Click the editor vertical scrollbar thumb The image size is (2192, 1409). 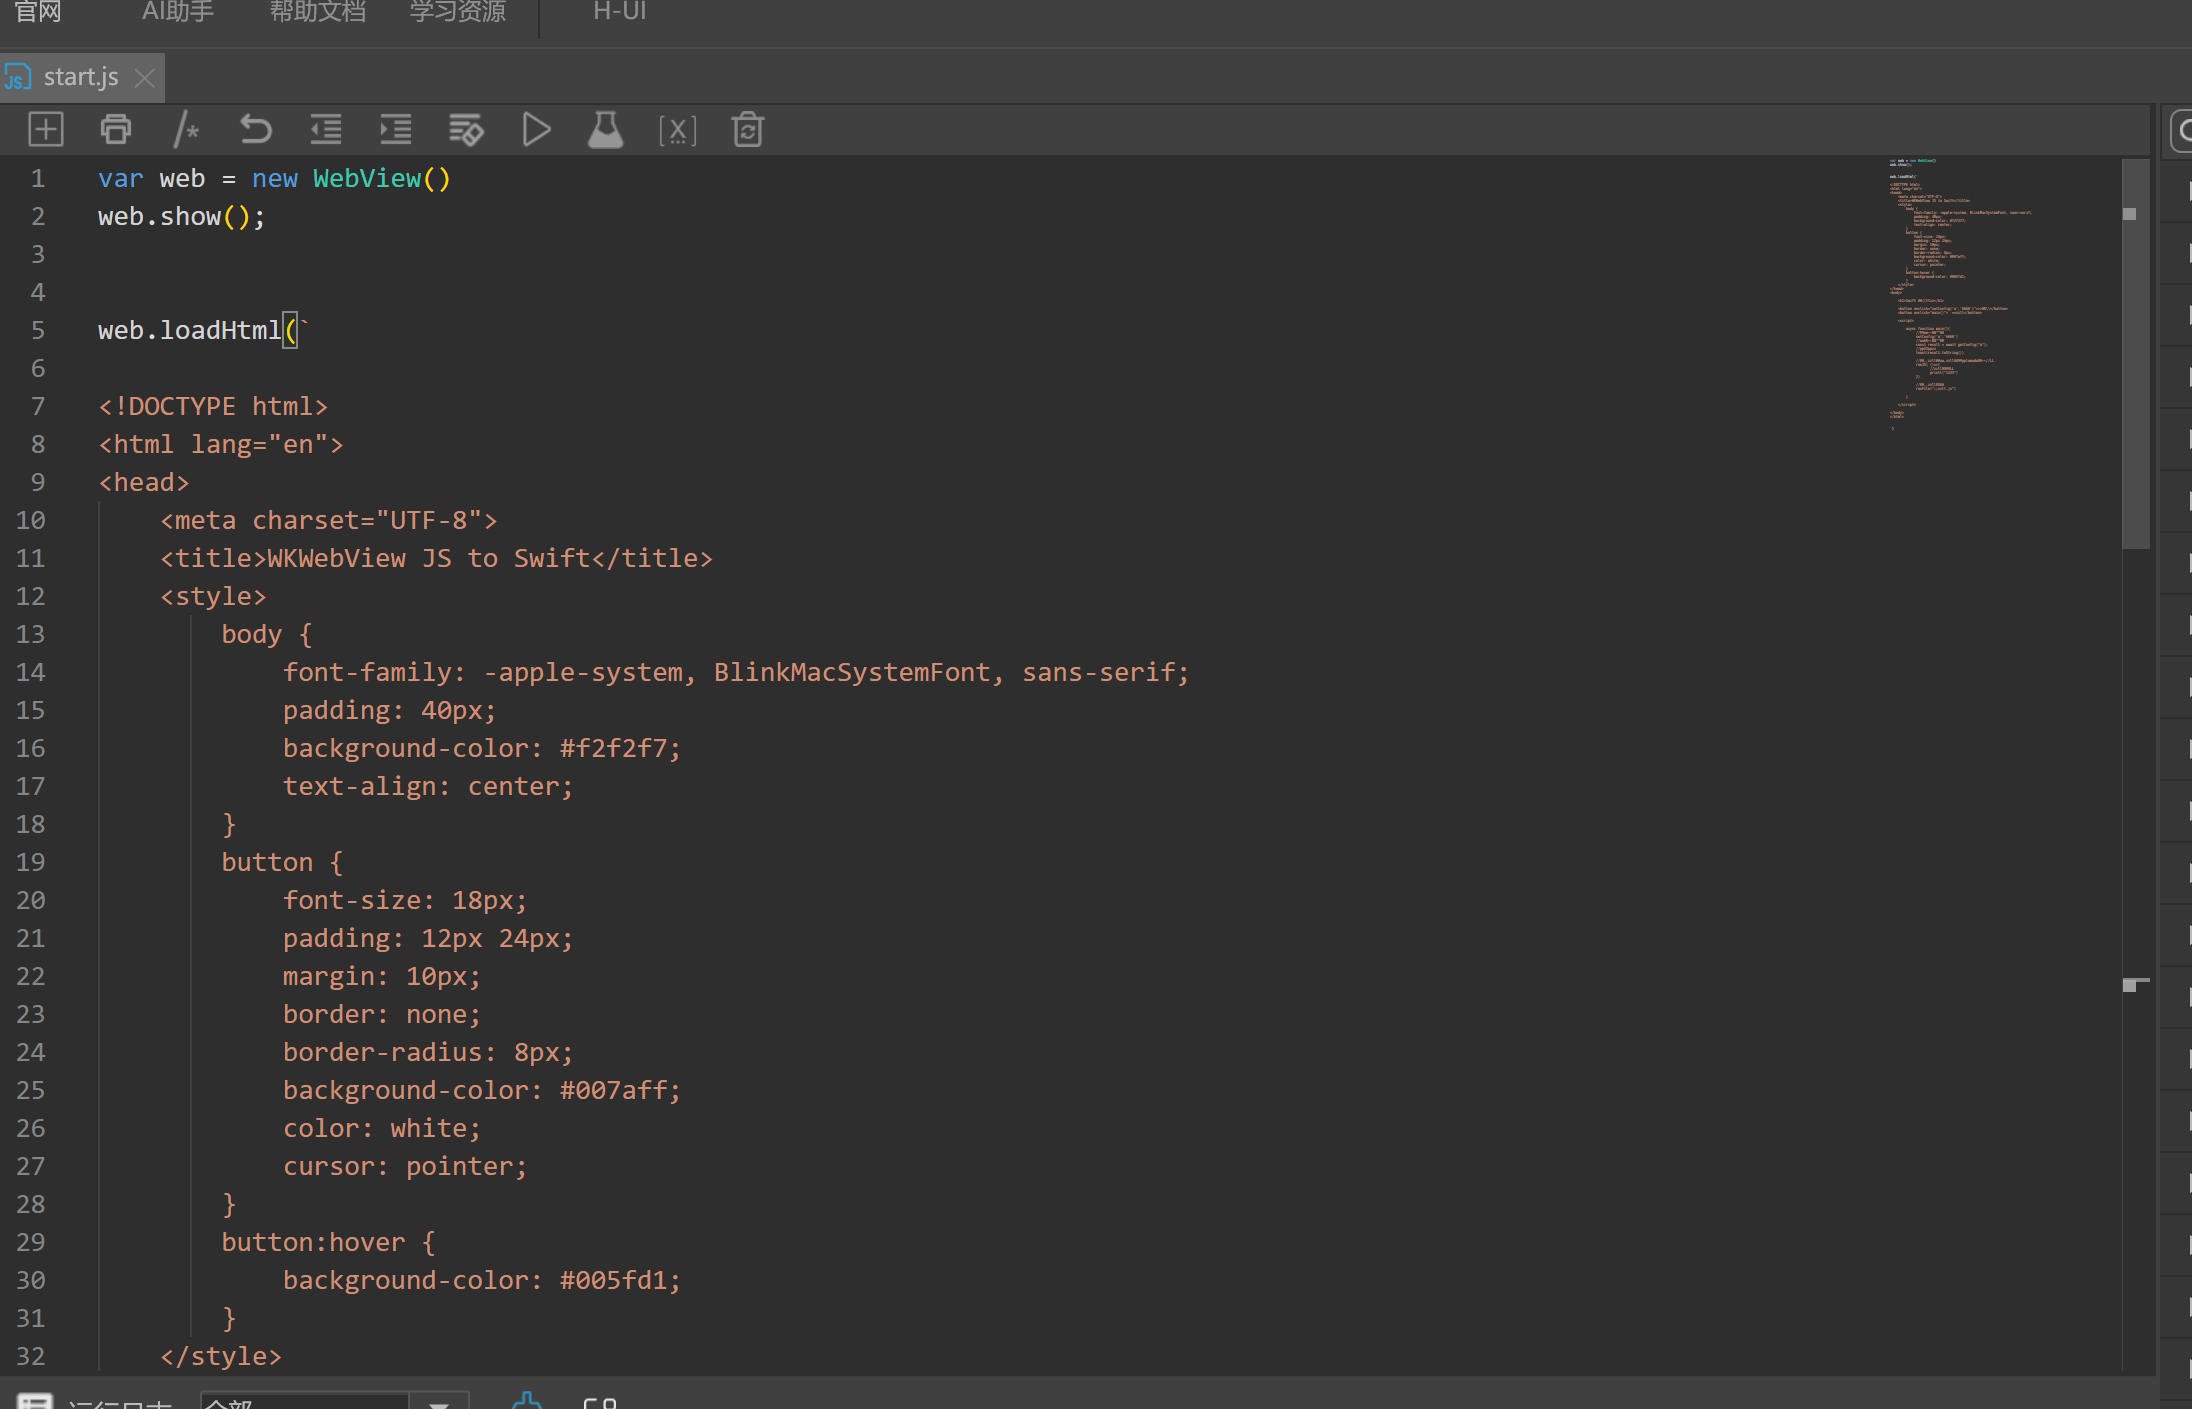tap(2136, 353)
